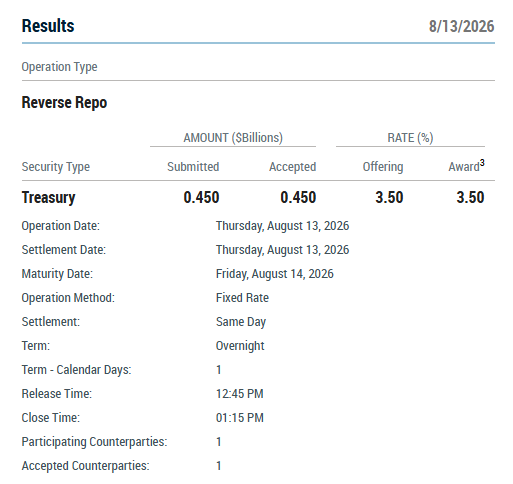Click the Operation Date value

(x=282, y=226)
